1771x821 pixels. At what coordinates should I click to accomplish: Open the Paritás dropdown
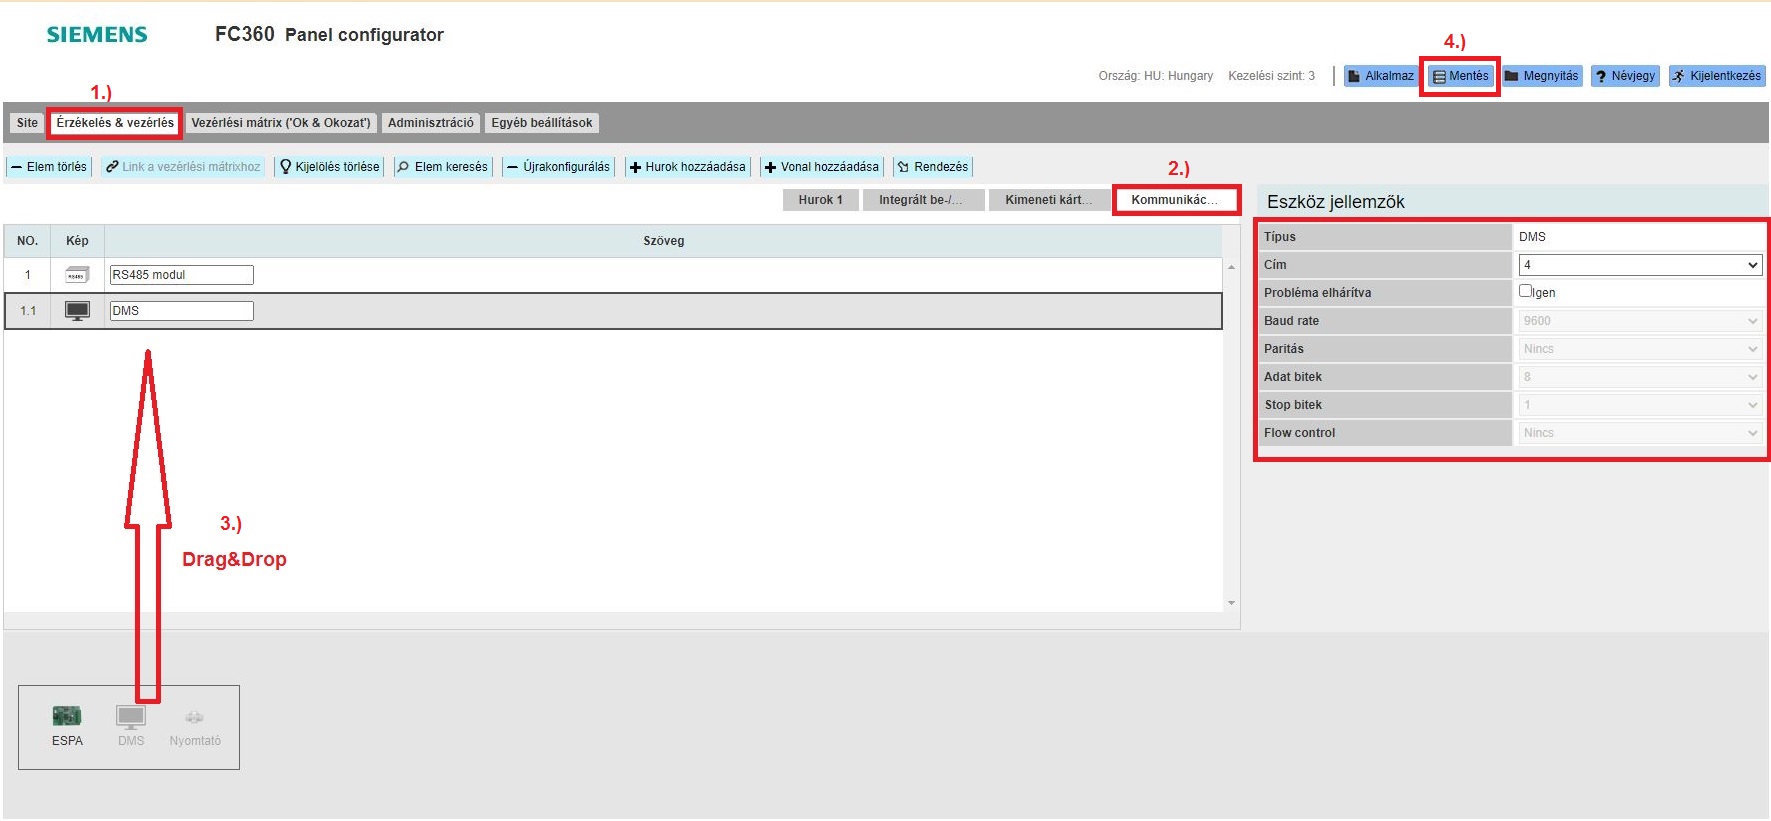1639,349
